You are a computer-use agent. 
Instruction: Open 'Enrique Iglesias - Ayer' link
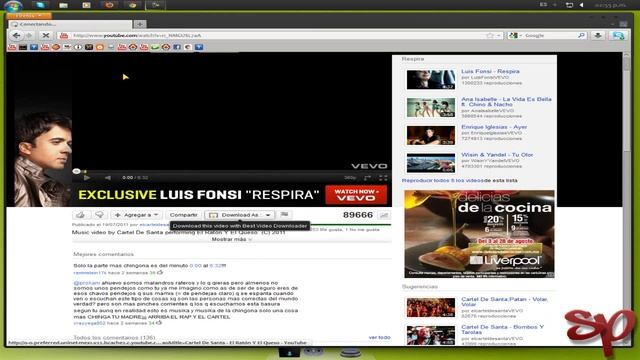click(x=494, y=127)
